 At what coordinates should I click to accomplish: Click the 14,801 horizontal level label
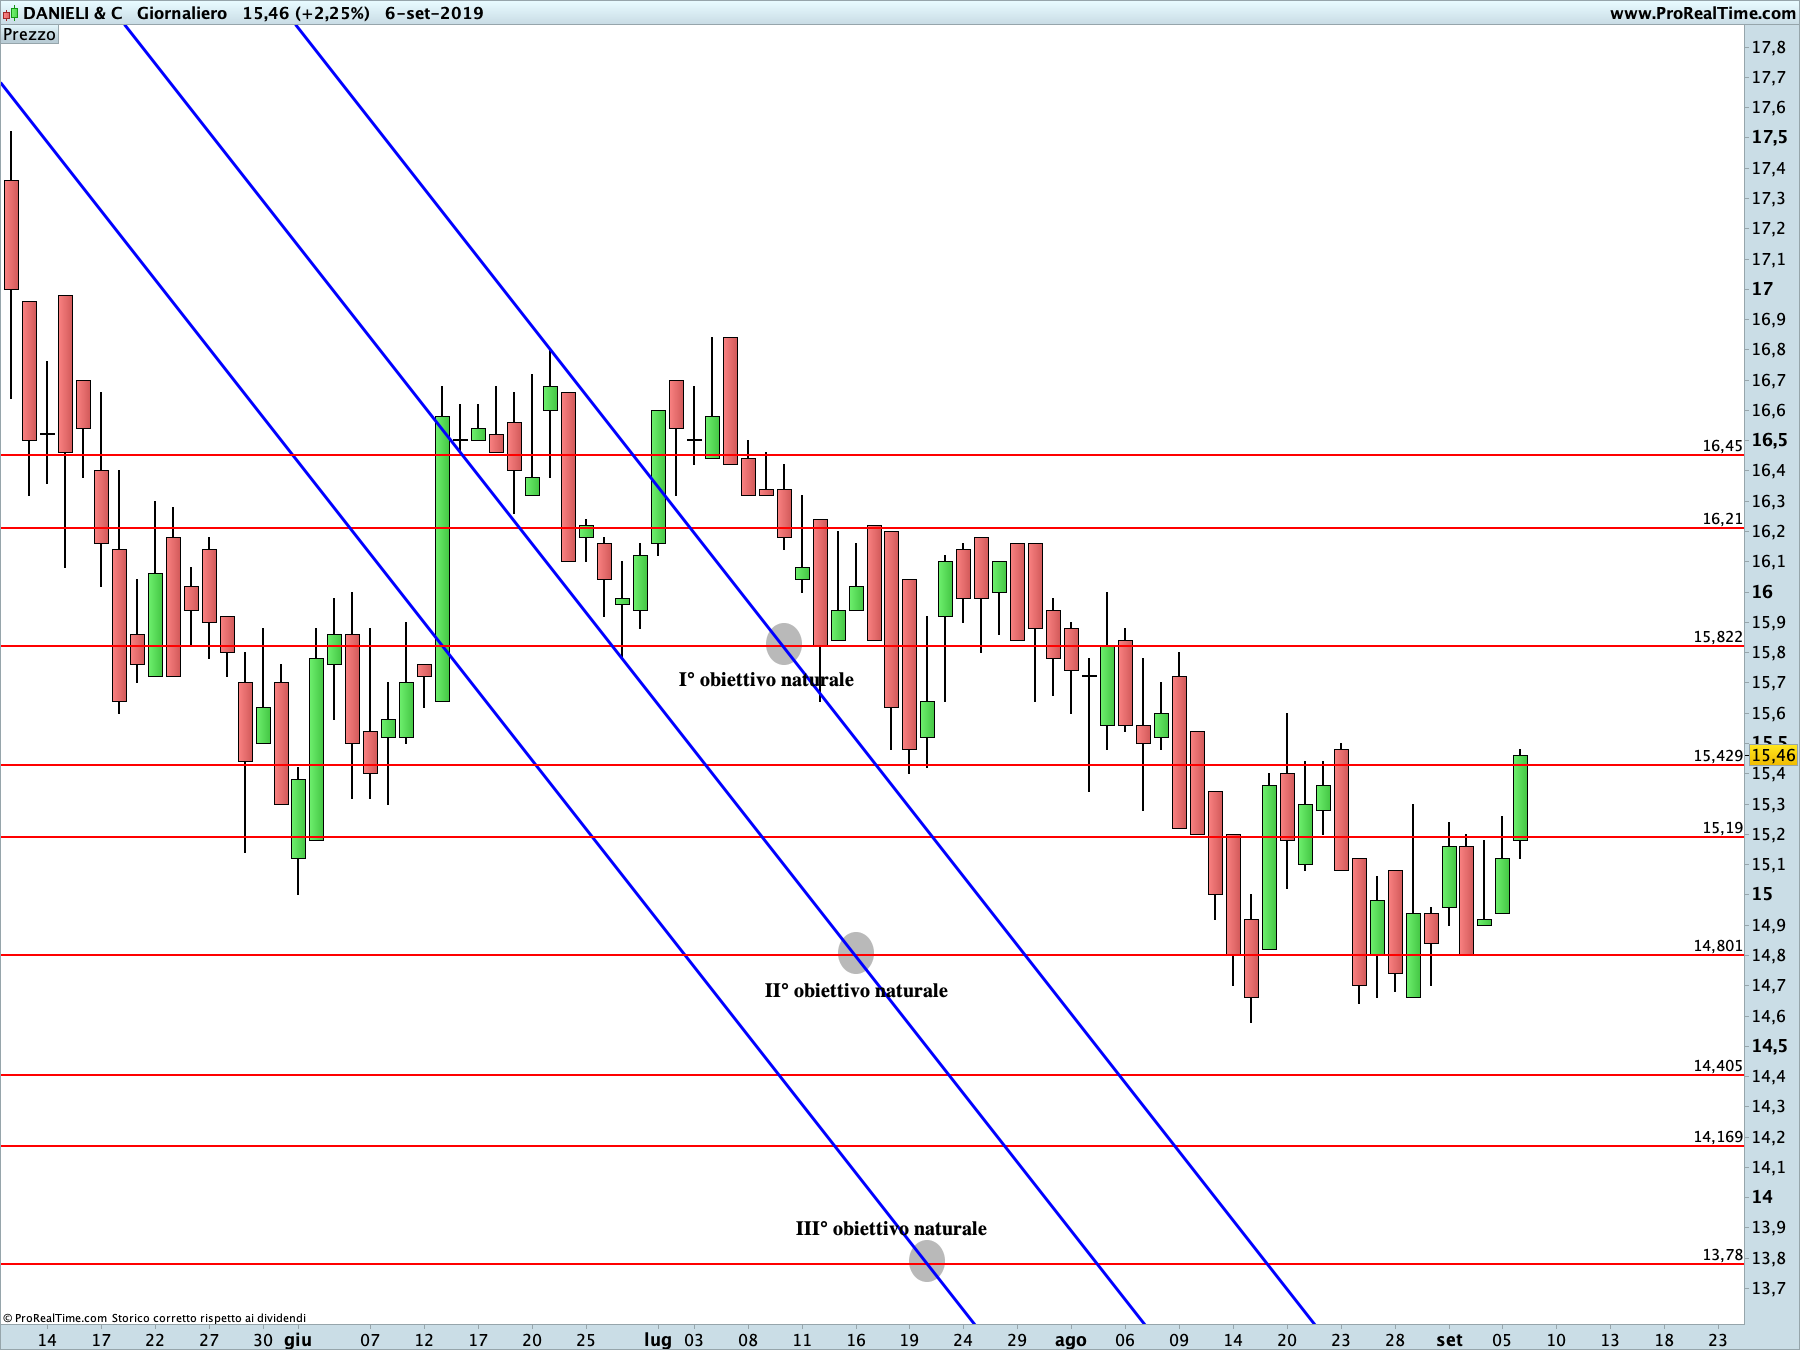1718,946
